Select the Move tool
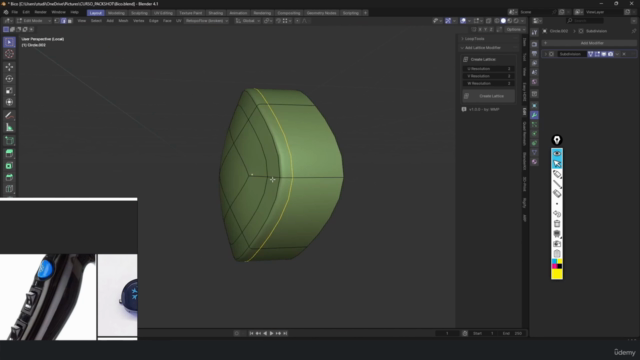 click(9, 67)
